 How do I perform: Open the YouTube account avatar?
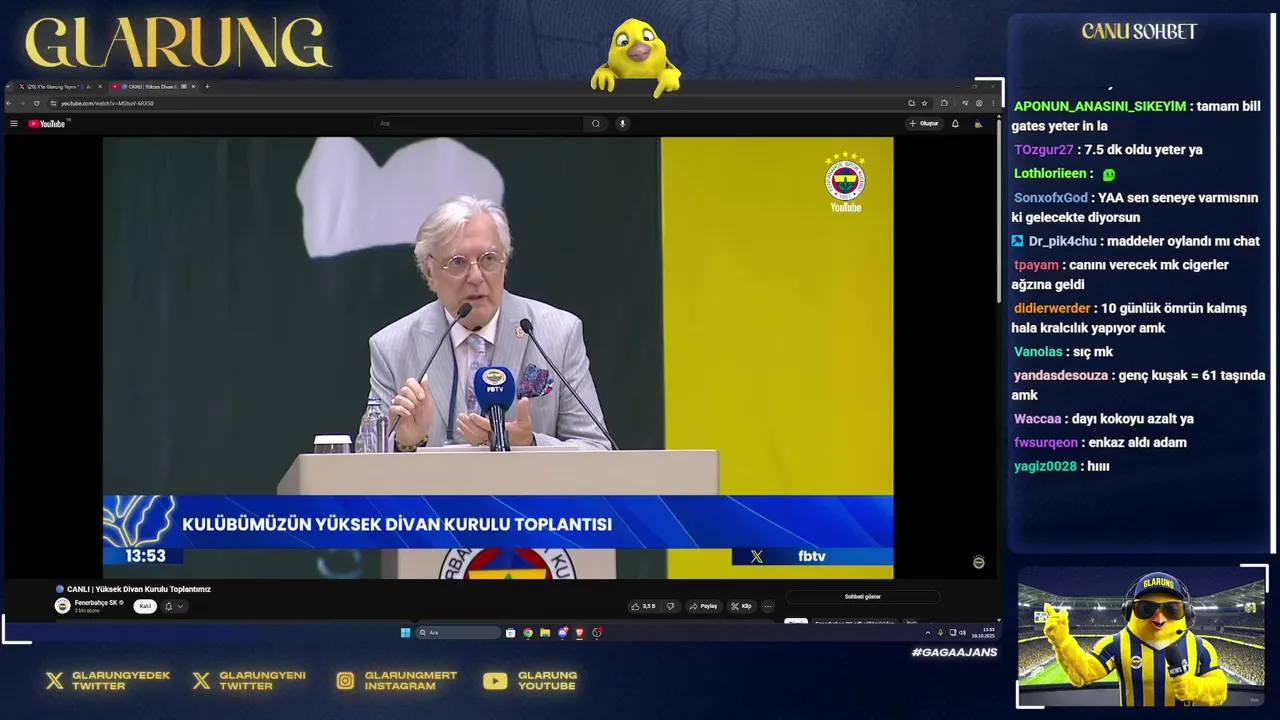(x=979, y=124)
